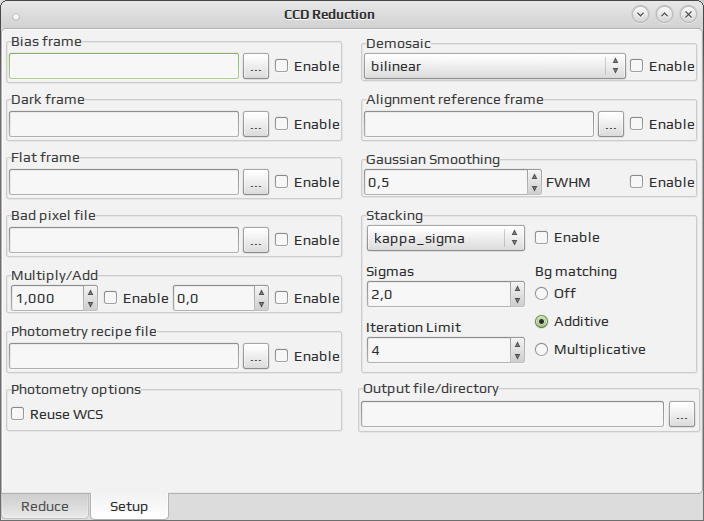Browse for Alignment reference frame
This screenshot has width=704, height=521.
pyautogui.click(x=611, y=124)
